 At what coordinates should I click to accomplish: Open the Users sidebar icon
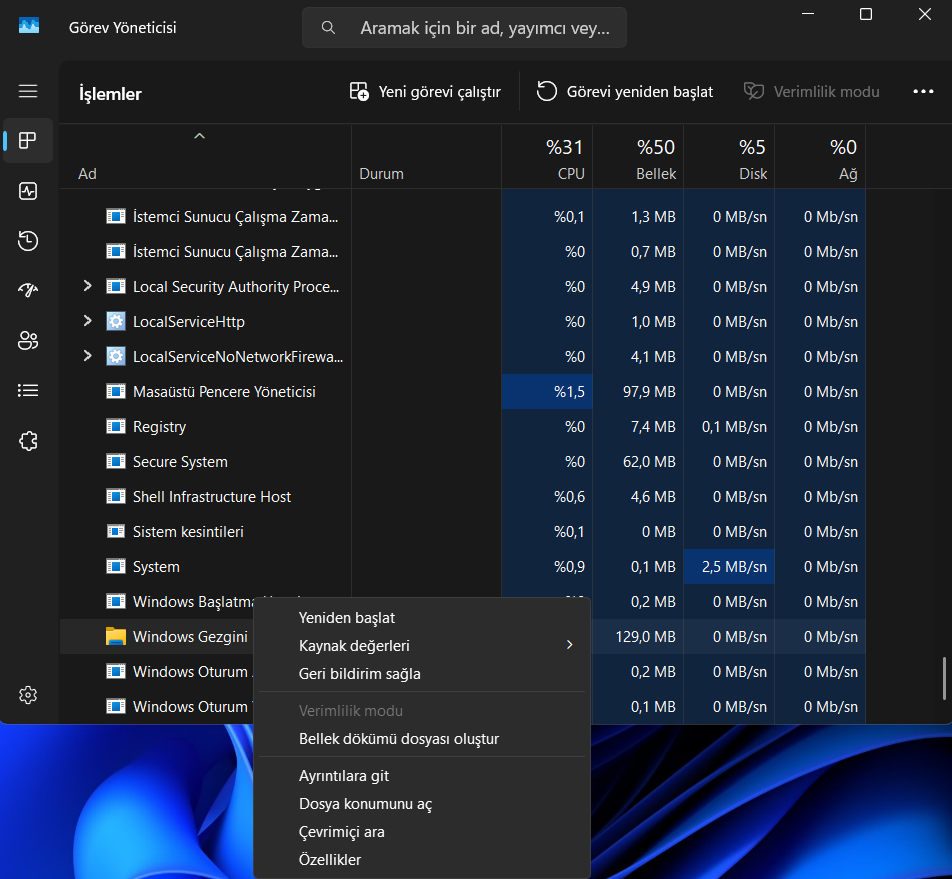28,341
